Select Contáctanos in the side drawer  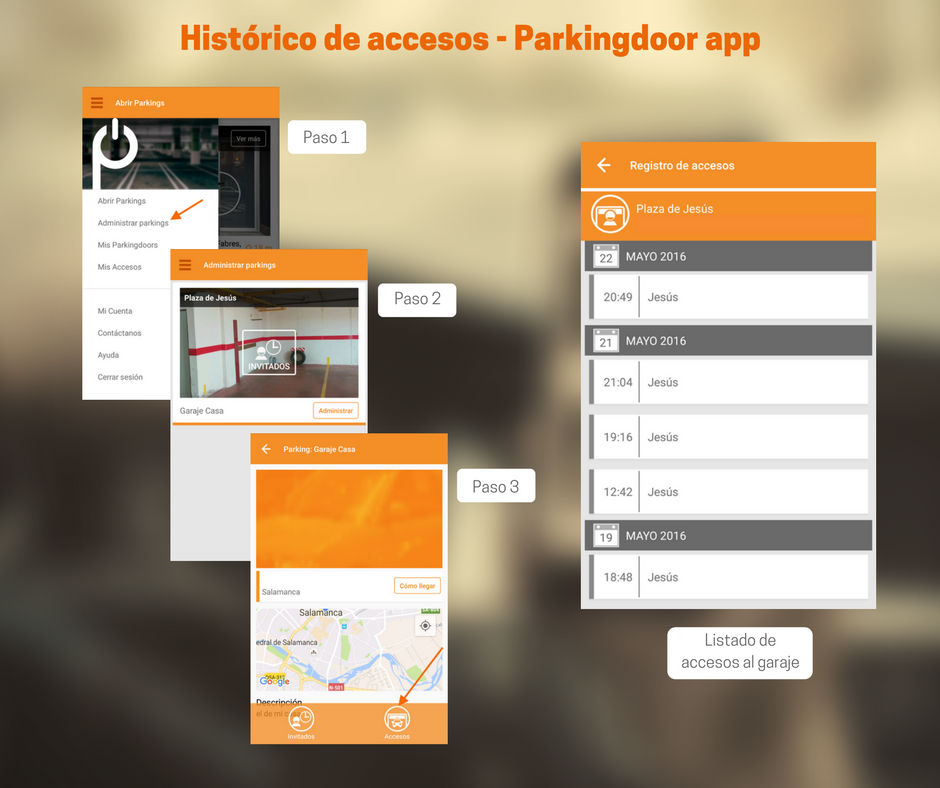[x=120, y=333]
